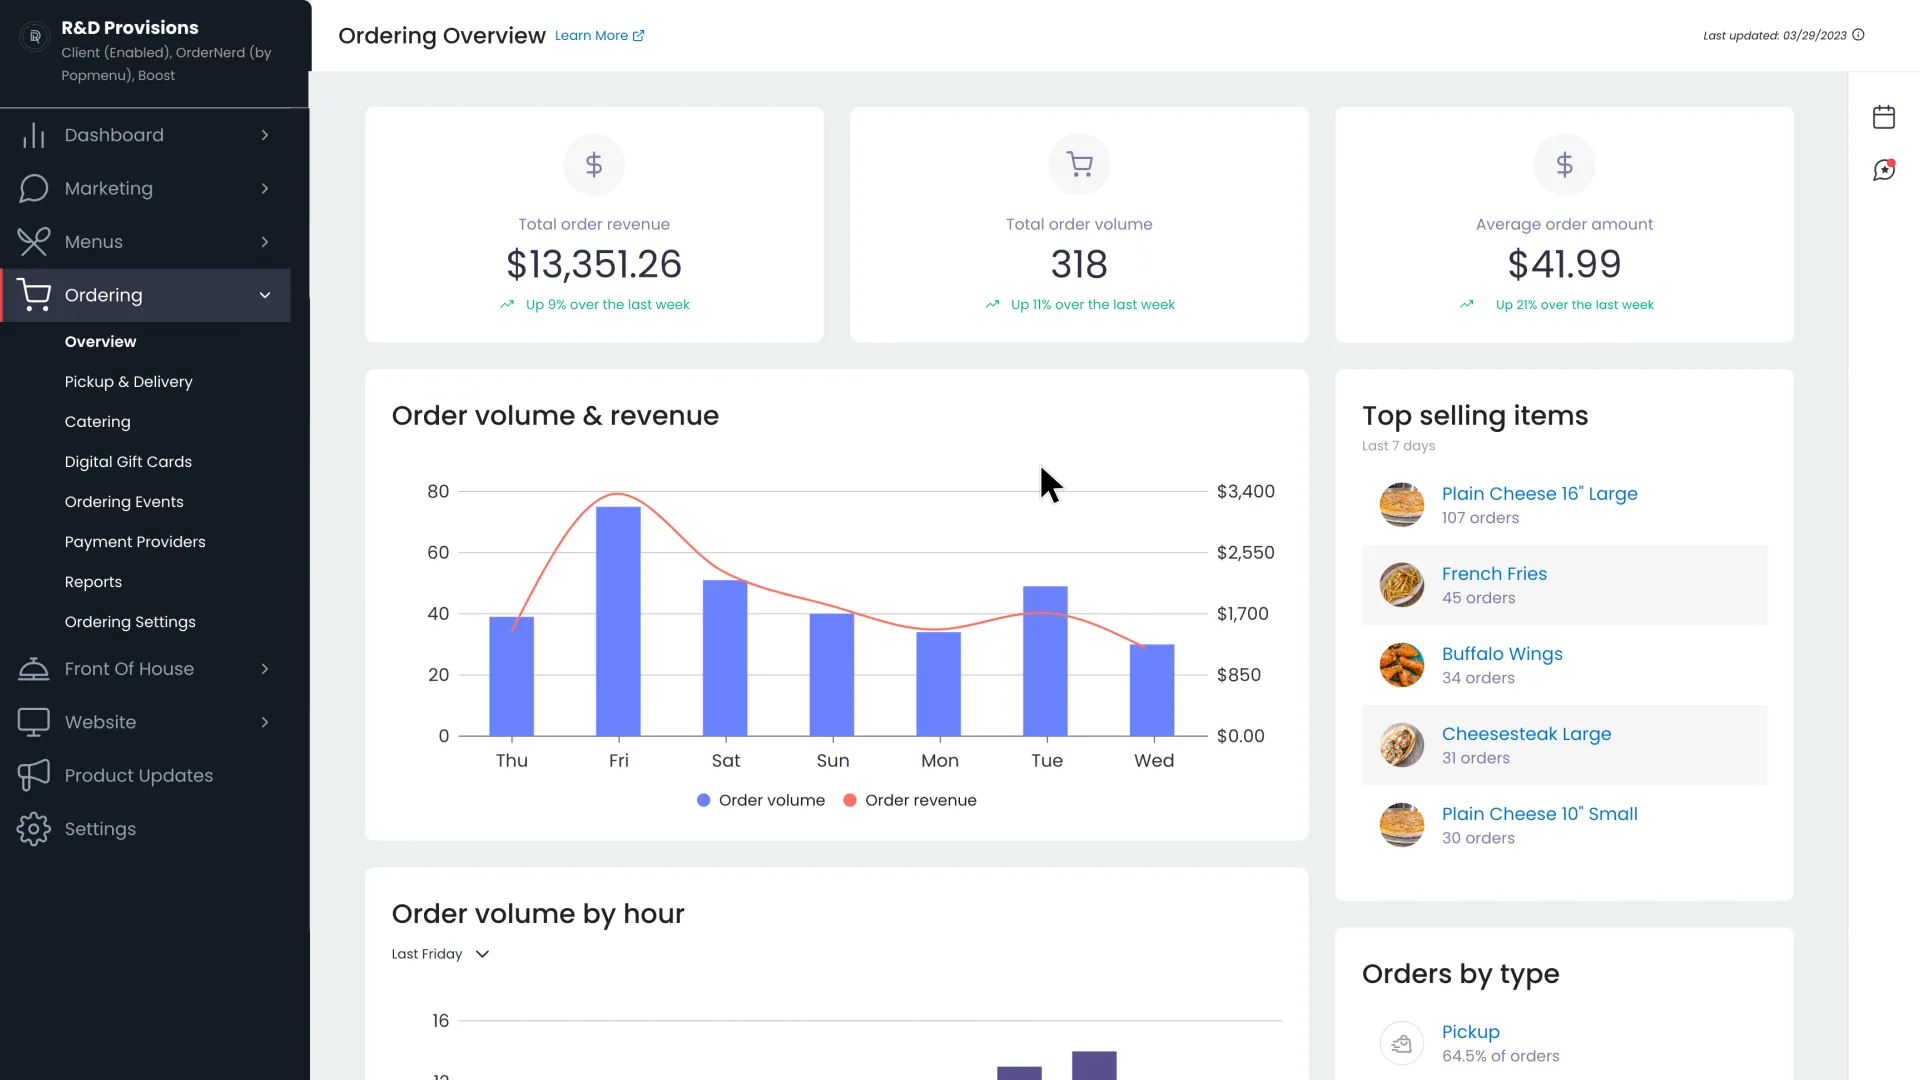
Task: Collapse the Ordering section chevron
Action: 265,295
